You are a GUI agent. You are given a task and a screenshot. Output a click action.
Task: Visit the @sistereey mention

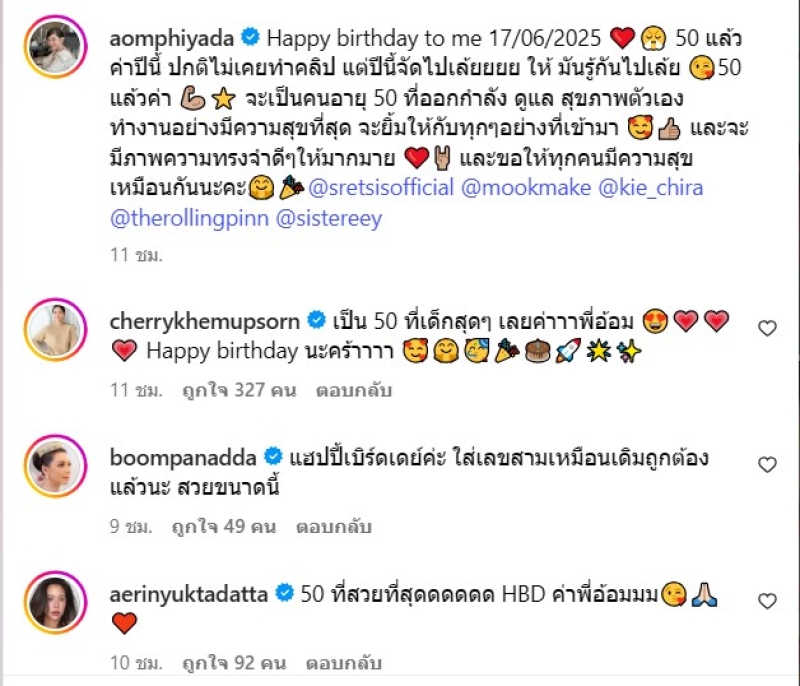[x=329, y=218]
